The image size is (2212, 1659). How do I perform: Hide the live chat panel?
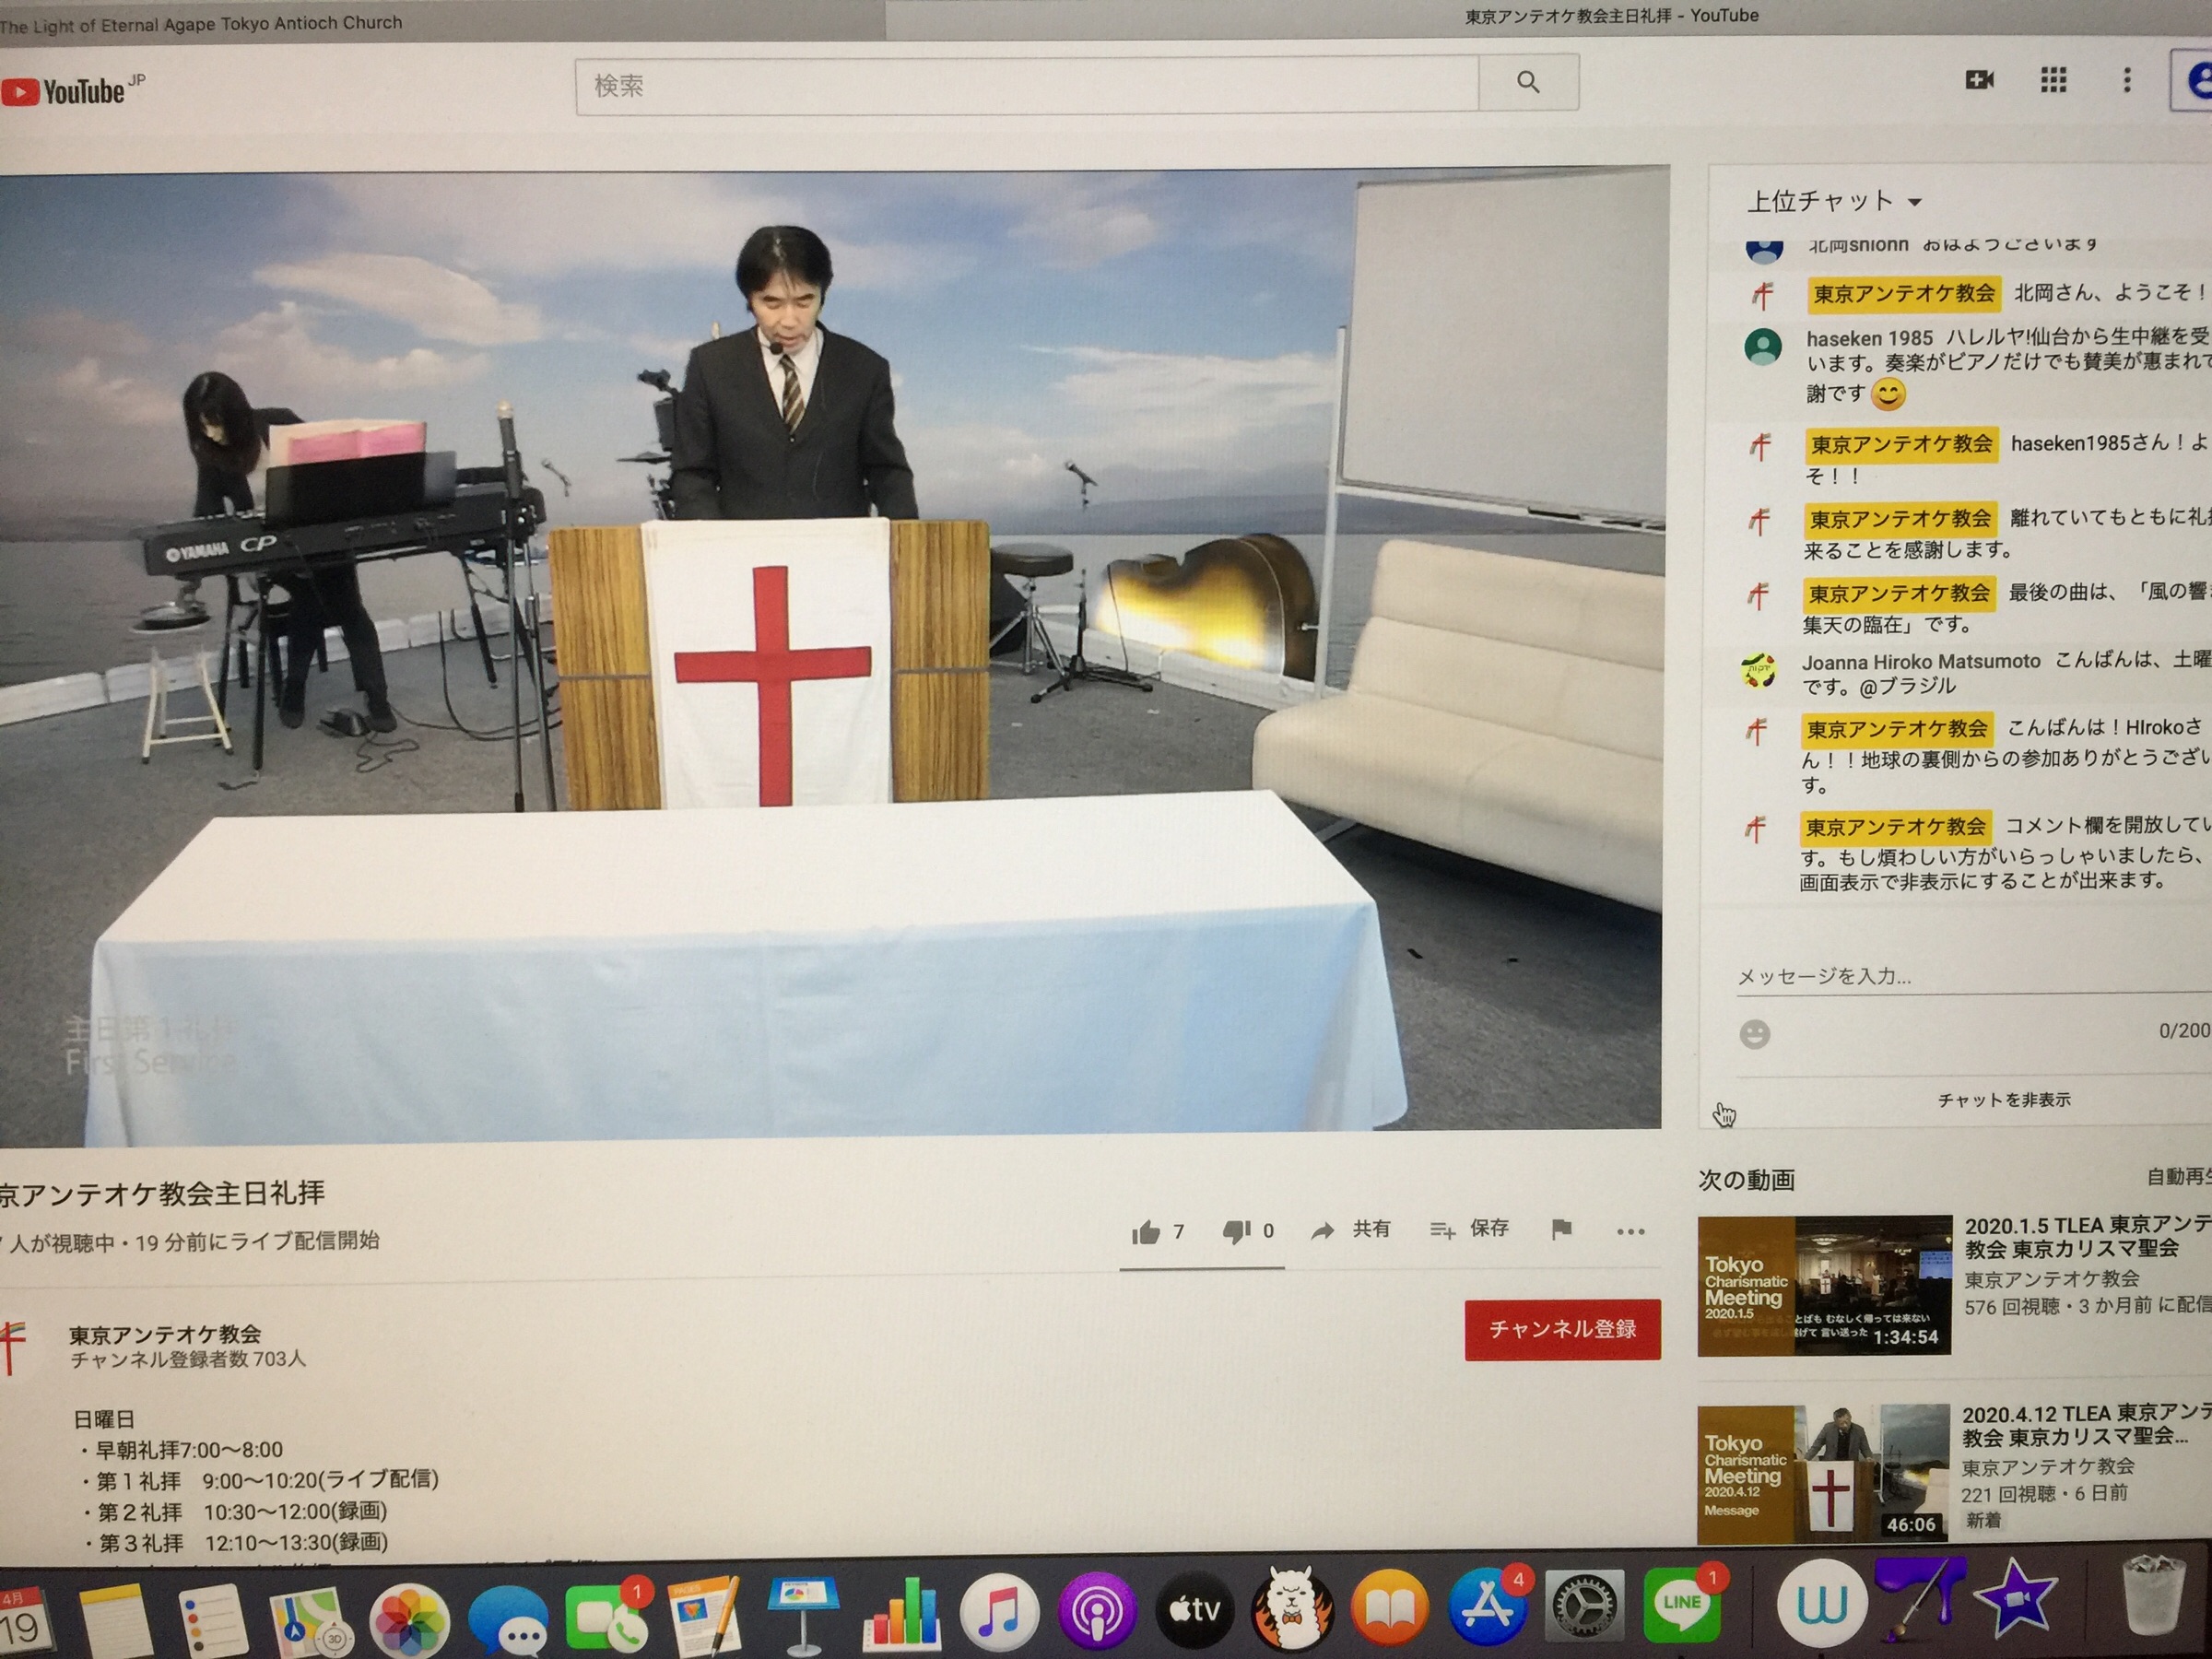point(2003,1100)
